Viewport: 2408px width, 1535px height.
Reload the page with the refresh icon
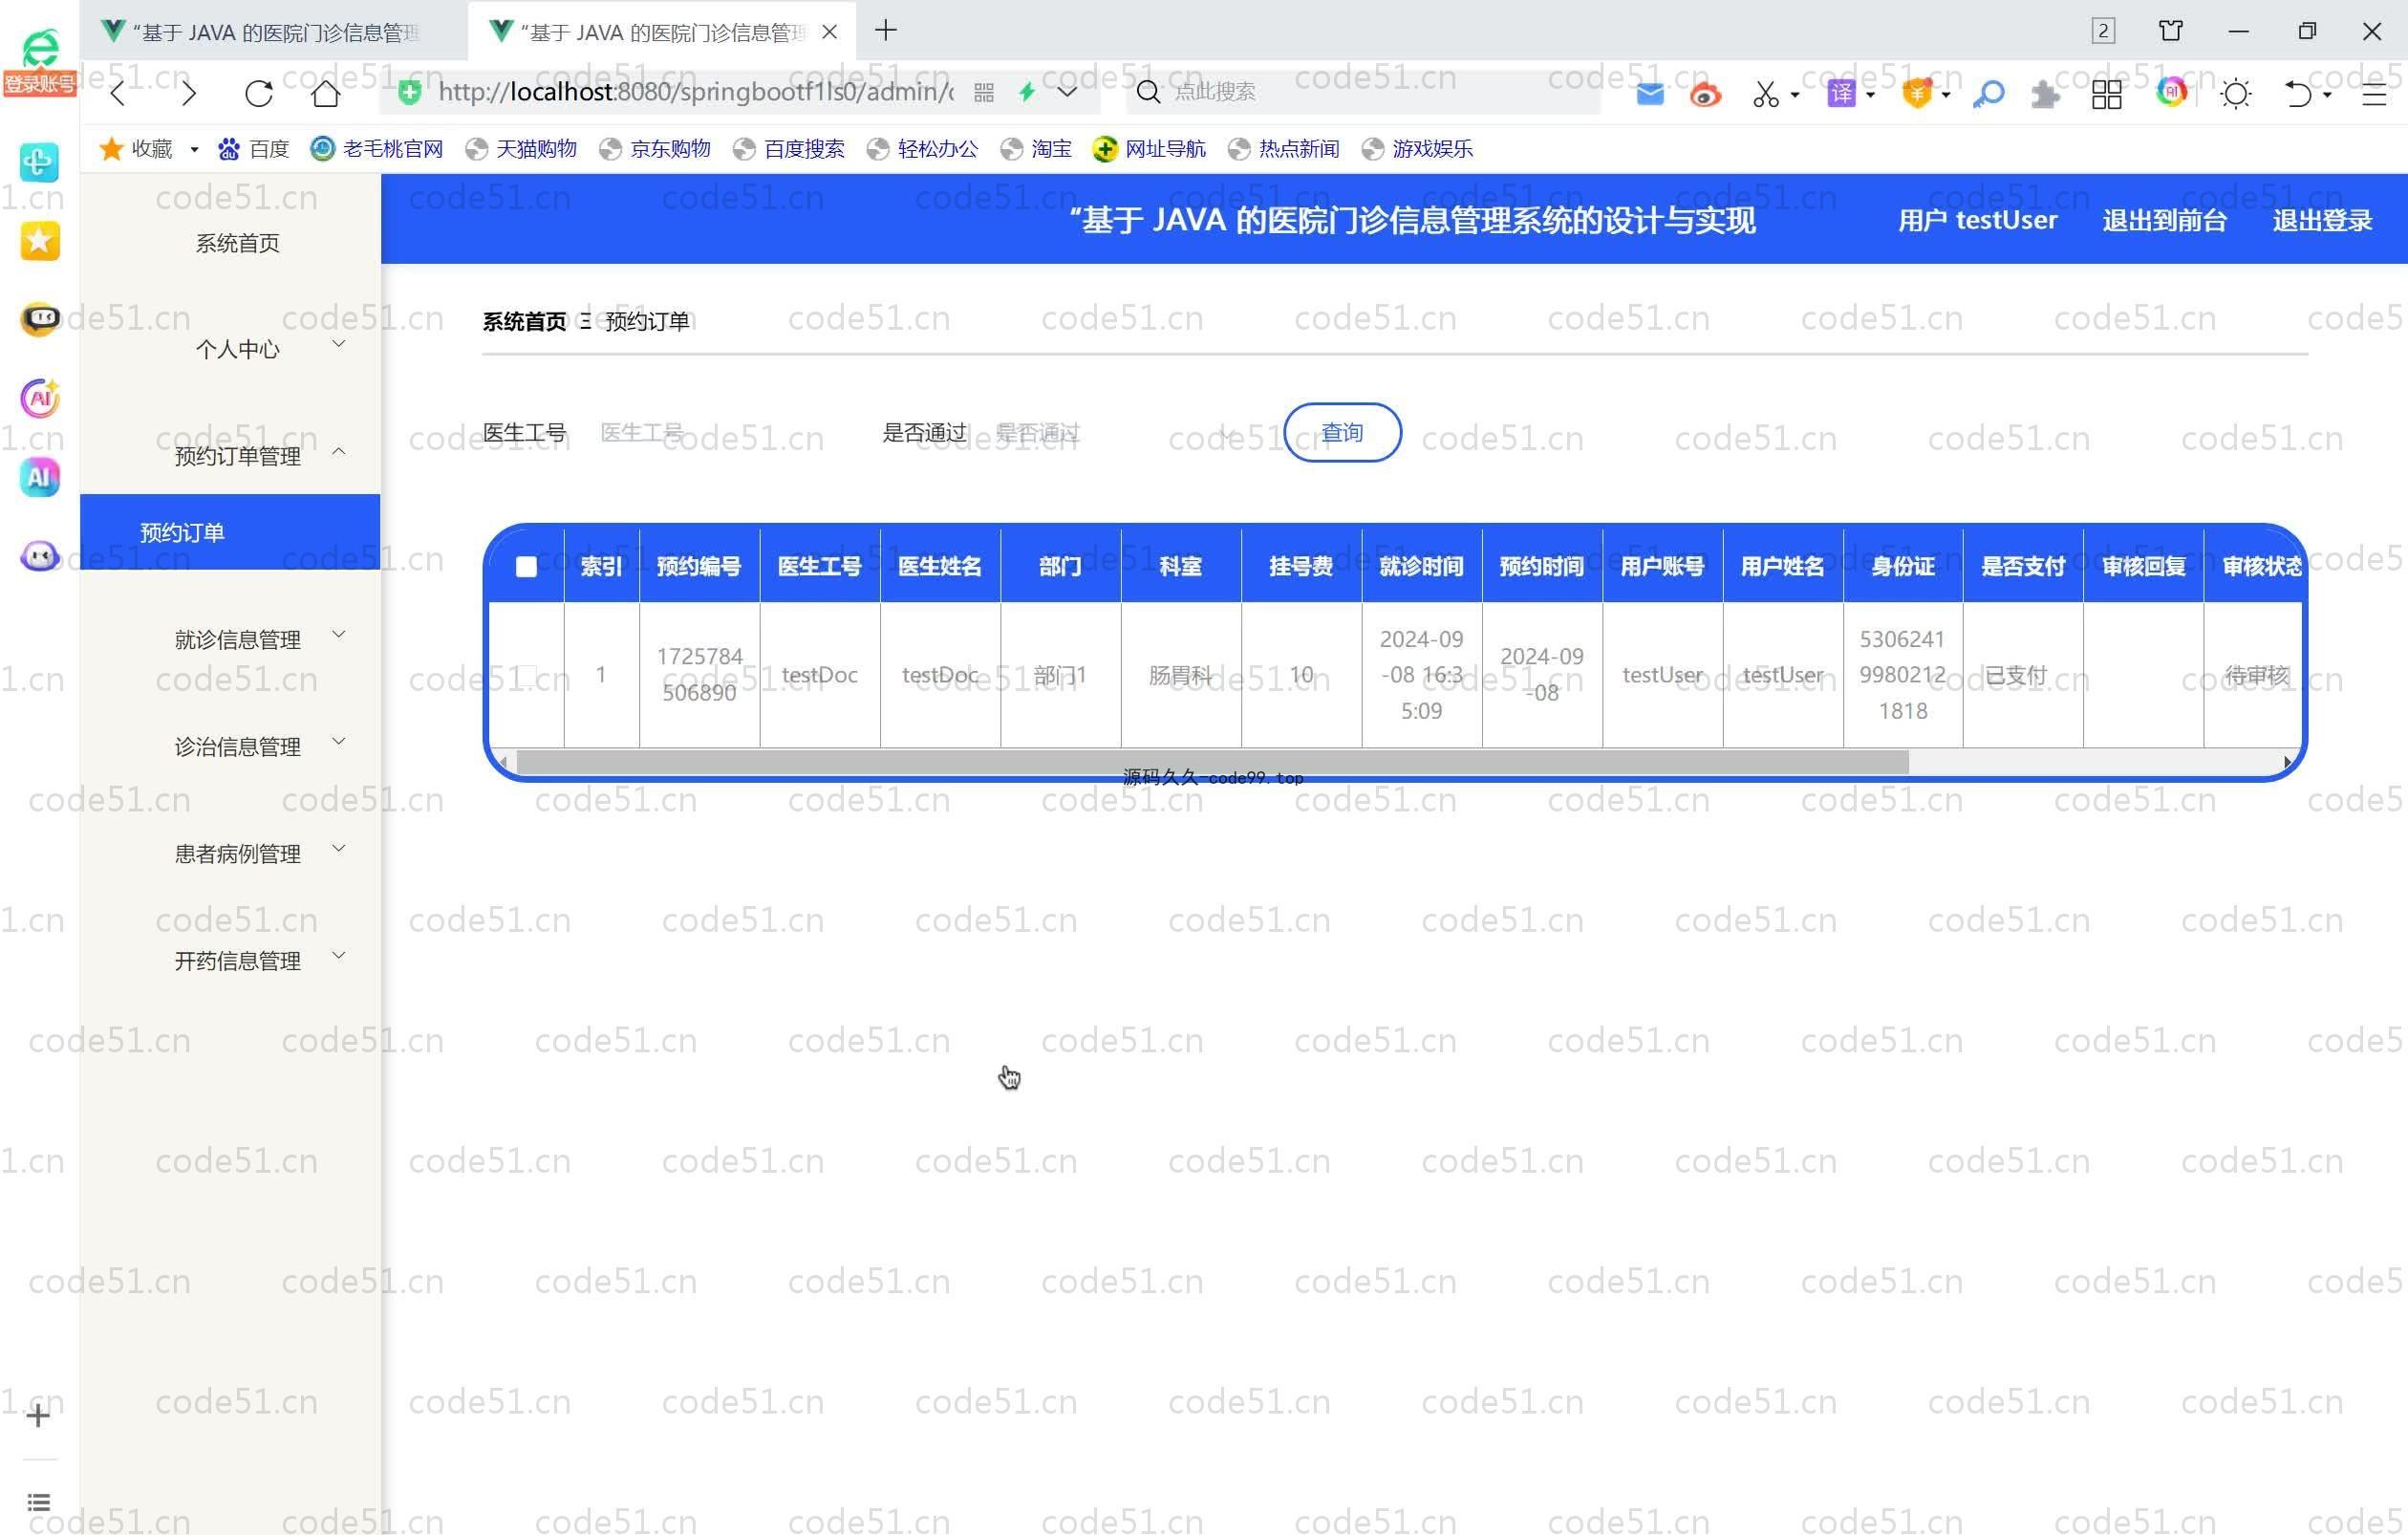click(259, 93)
